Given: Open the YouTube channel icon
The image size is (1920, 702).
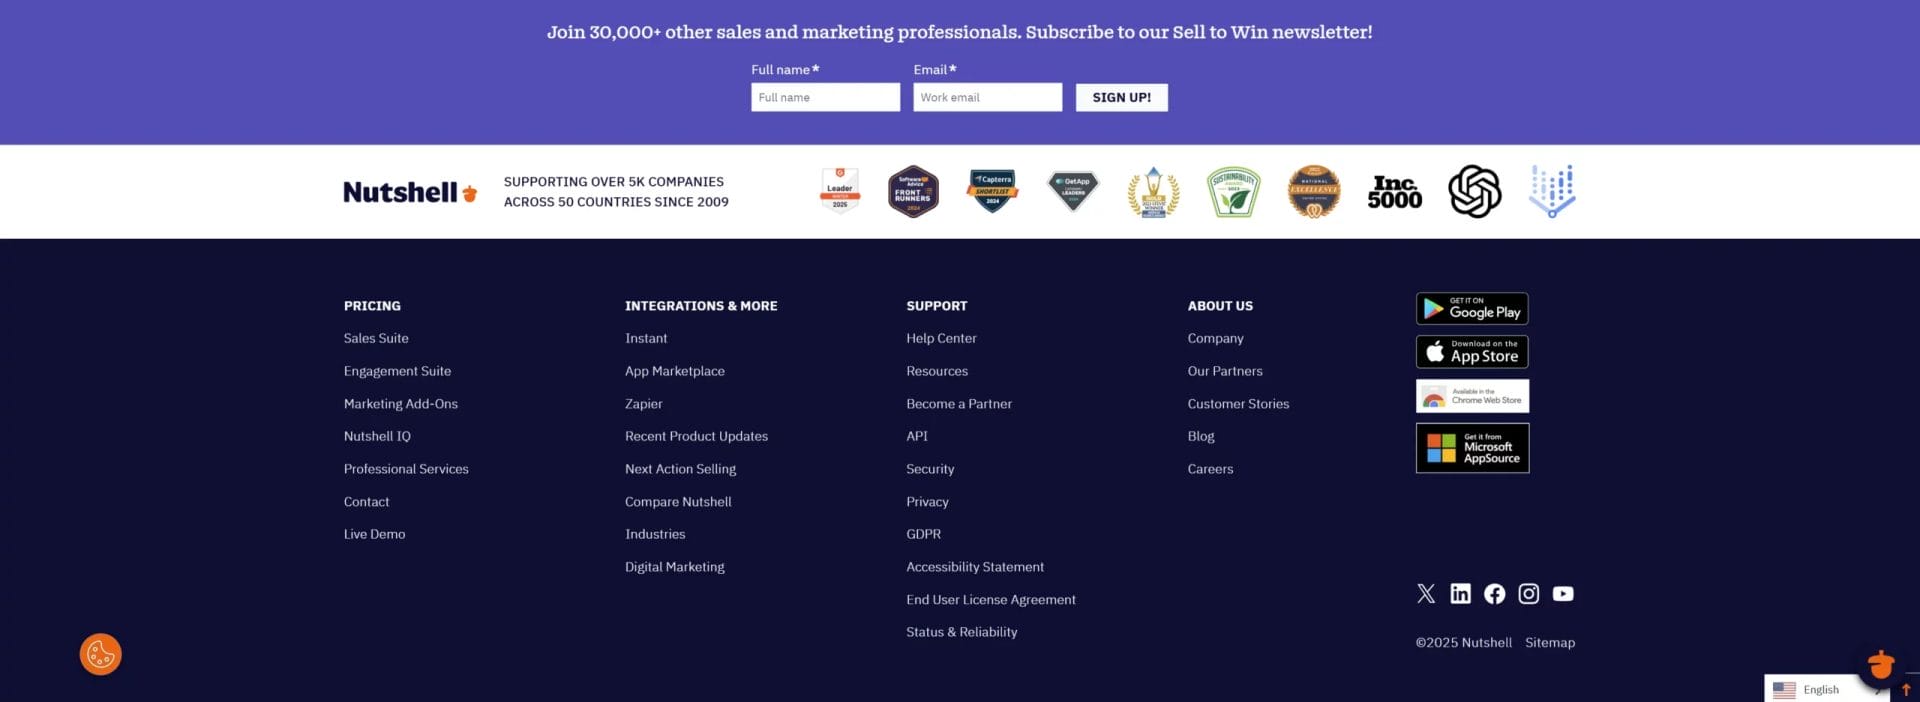Looking at the screenshot, I should coord(1563,594).
